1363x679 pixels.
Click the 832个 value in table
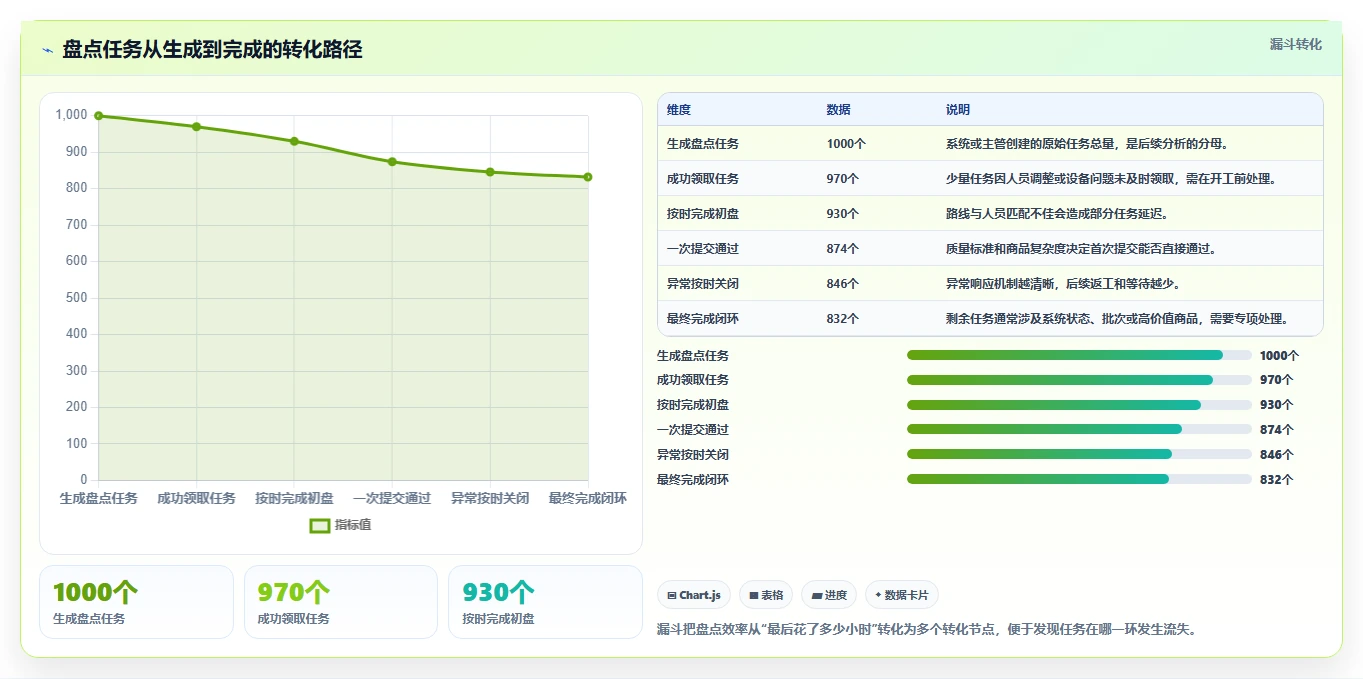point(843,319)
